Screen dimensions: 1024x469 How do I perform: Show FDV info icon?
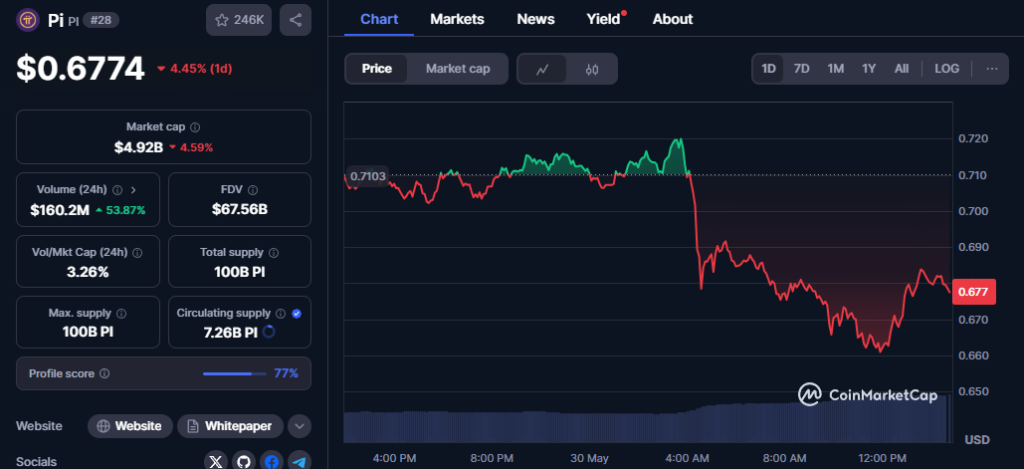(x=253, y=190)
